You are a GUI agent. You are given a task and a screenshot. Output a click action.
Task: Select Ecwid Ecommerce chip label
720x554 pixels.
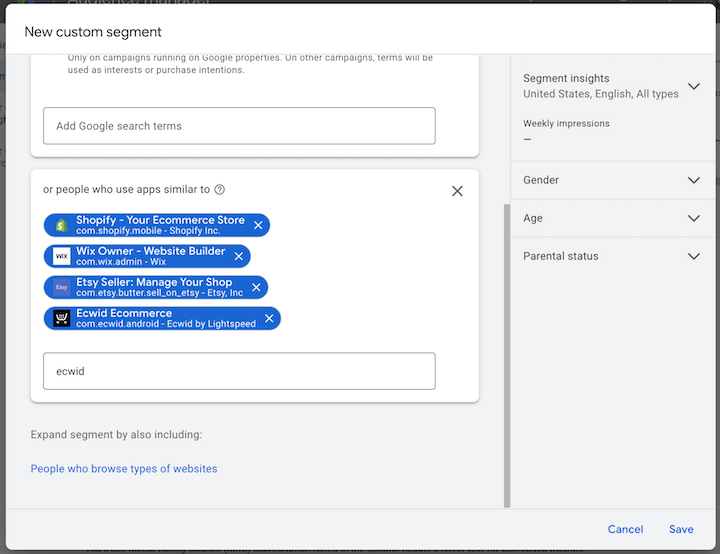124,313
